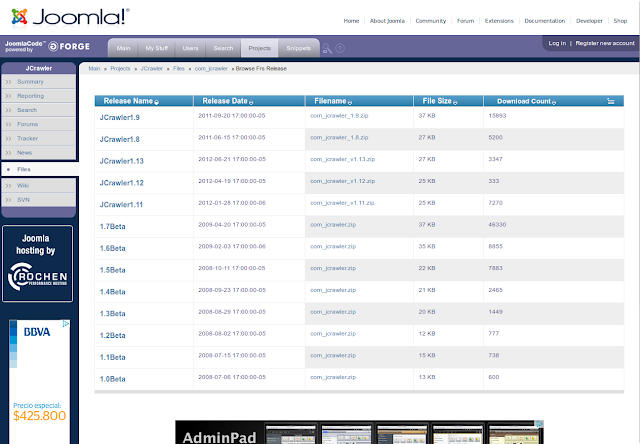Viewport: 640px width, 444px height.
Task: Open the AdminPad banner ad
Action: click(359, 433)
